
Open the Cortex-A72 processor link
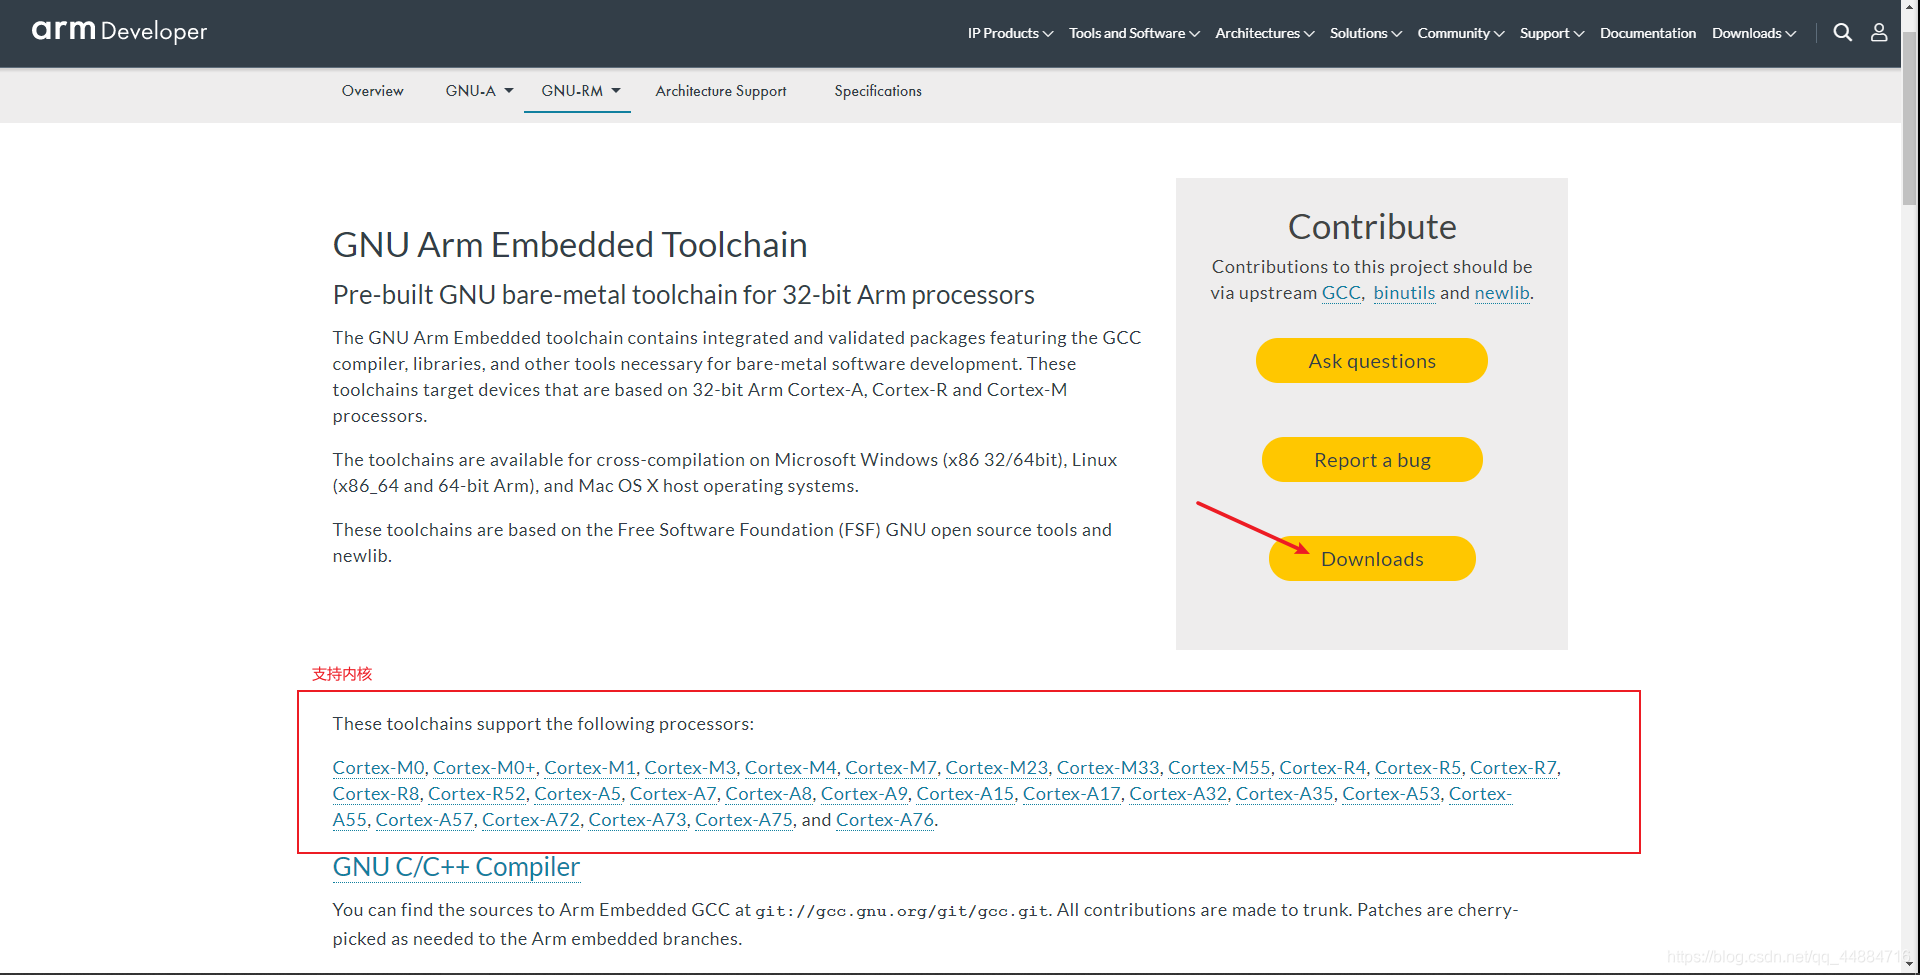tap(531, 820)
